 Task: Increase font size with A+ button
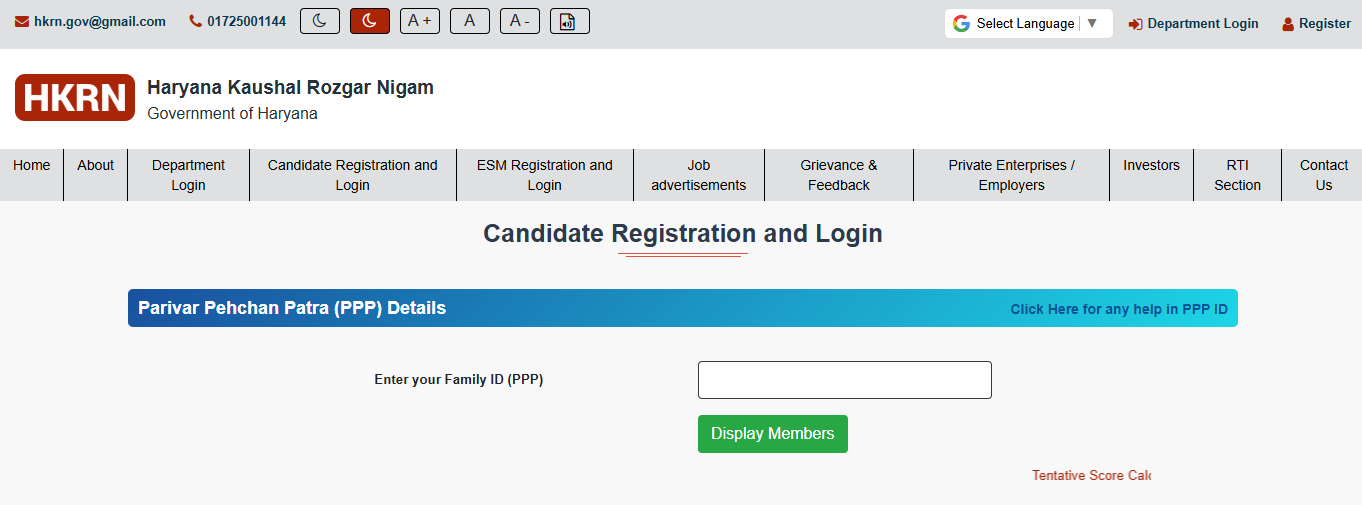420,21
